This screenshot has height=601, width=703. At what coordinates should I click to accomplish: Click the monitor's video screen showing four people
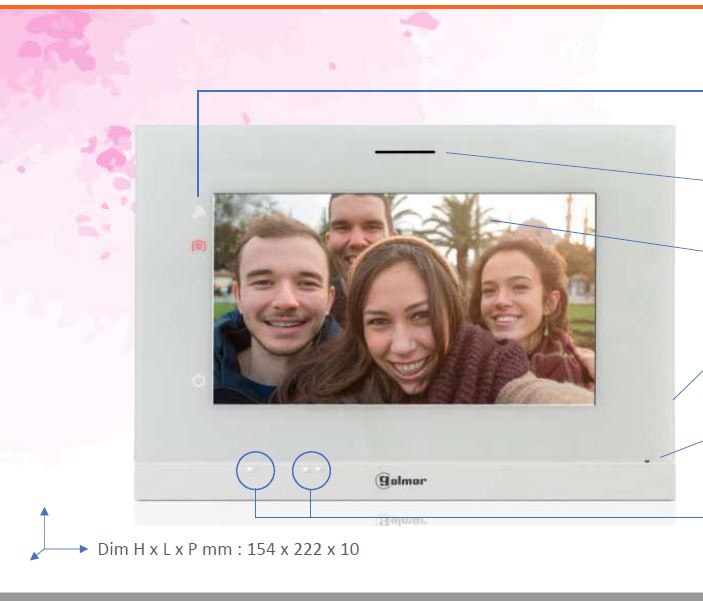pos(404,299)
